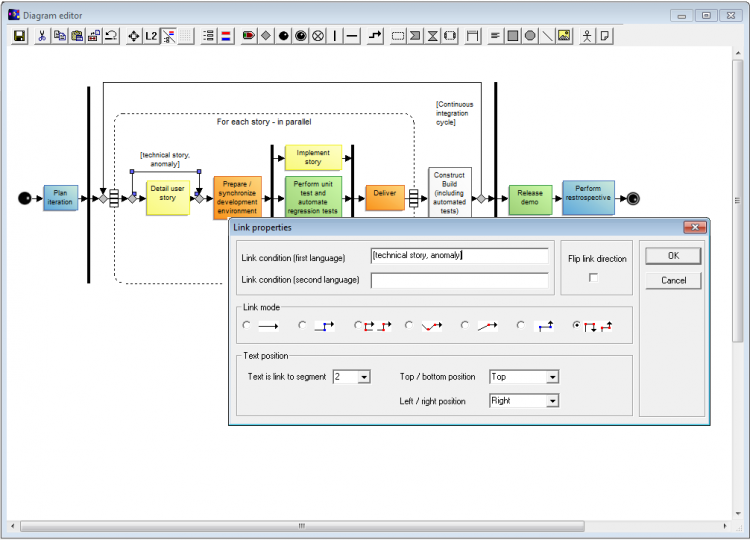Select the third link mode with two red-cornered arrows
The height and width of the screenshot is (540, 750).
[x=358, y=325]
